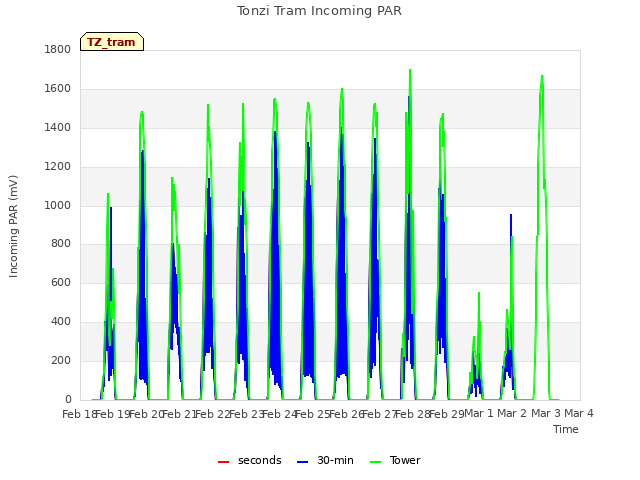Click the Incoming PAR (mV) axis label
Viewport: 640px width, 480px height.
click(13, 227)
